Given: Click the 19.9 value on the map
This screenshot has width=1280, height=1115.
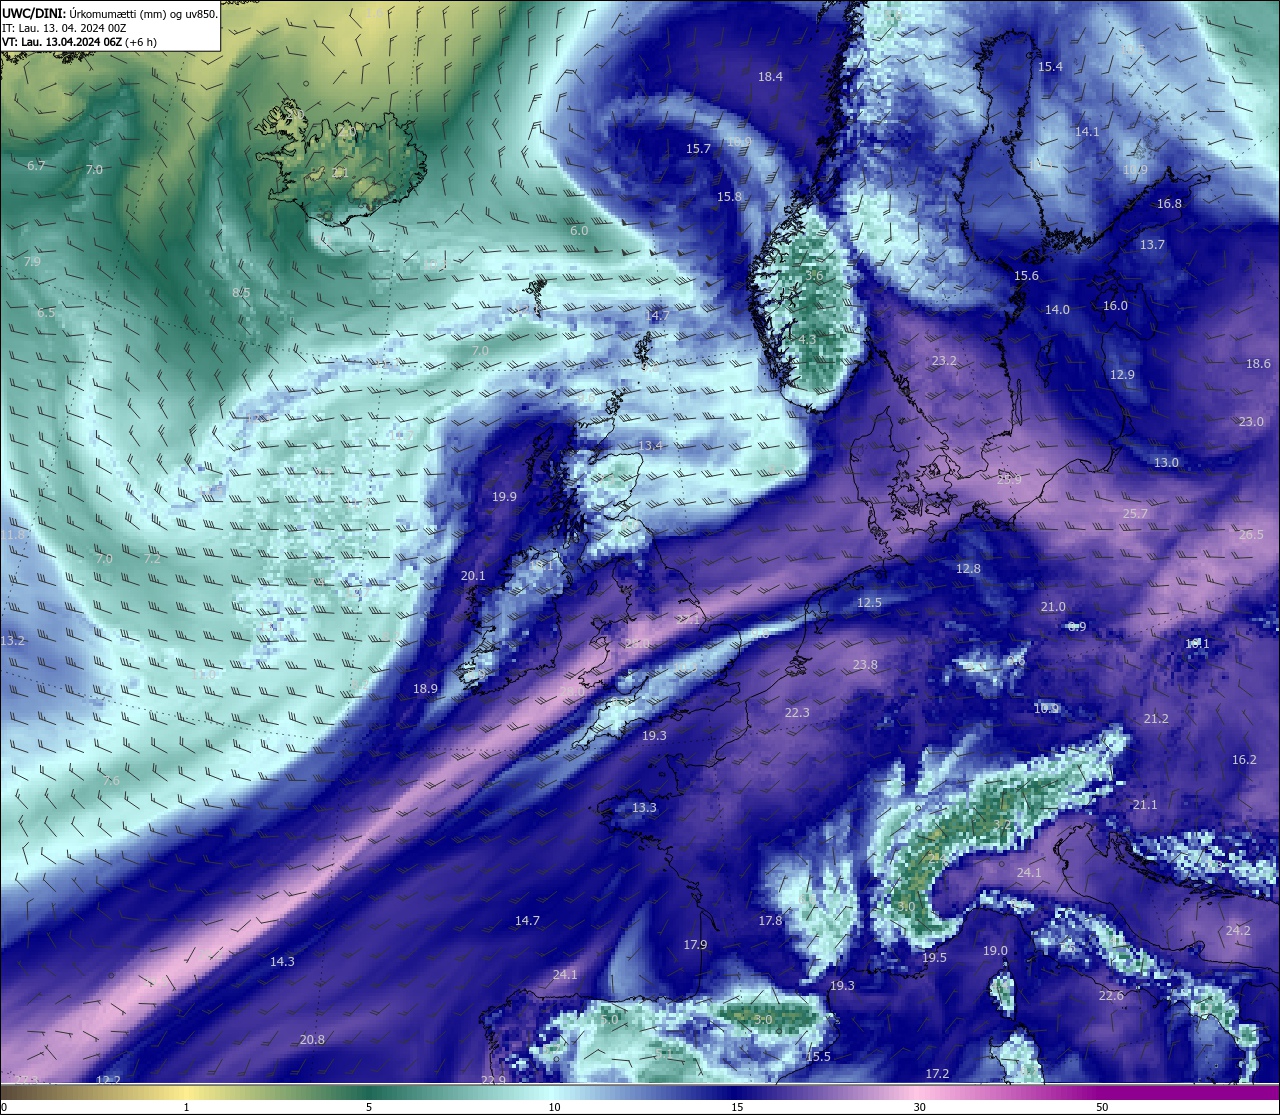Looking at the screenshot, I should click(x=504, y=497).
